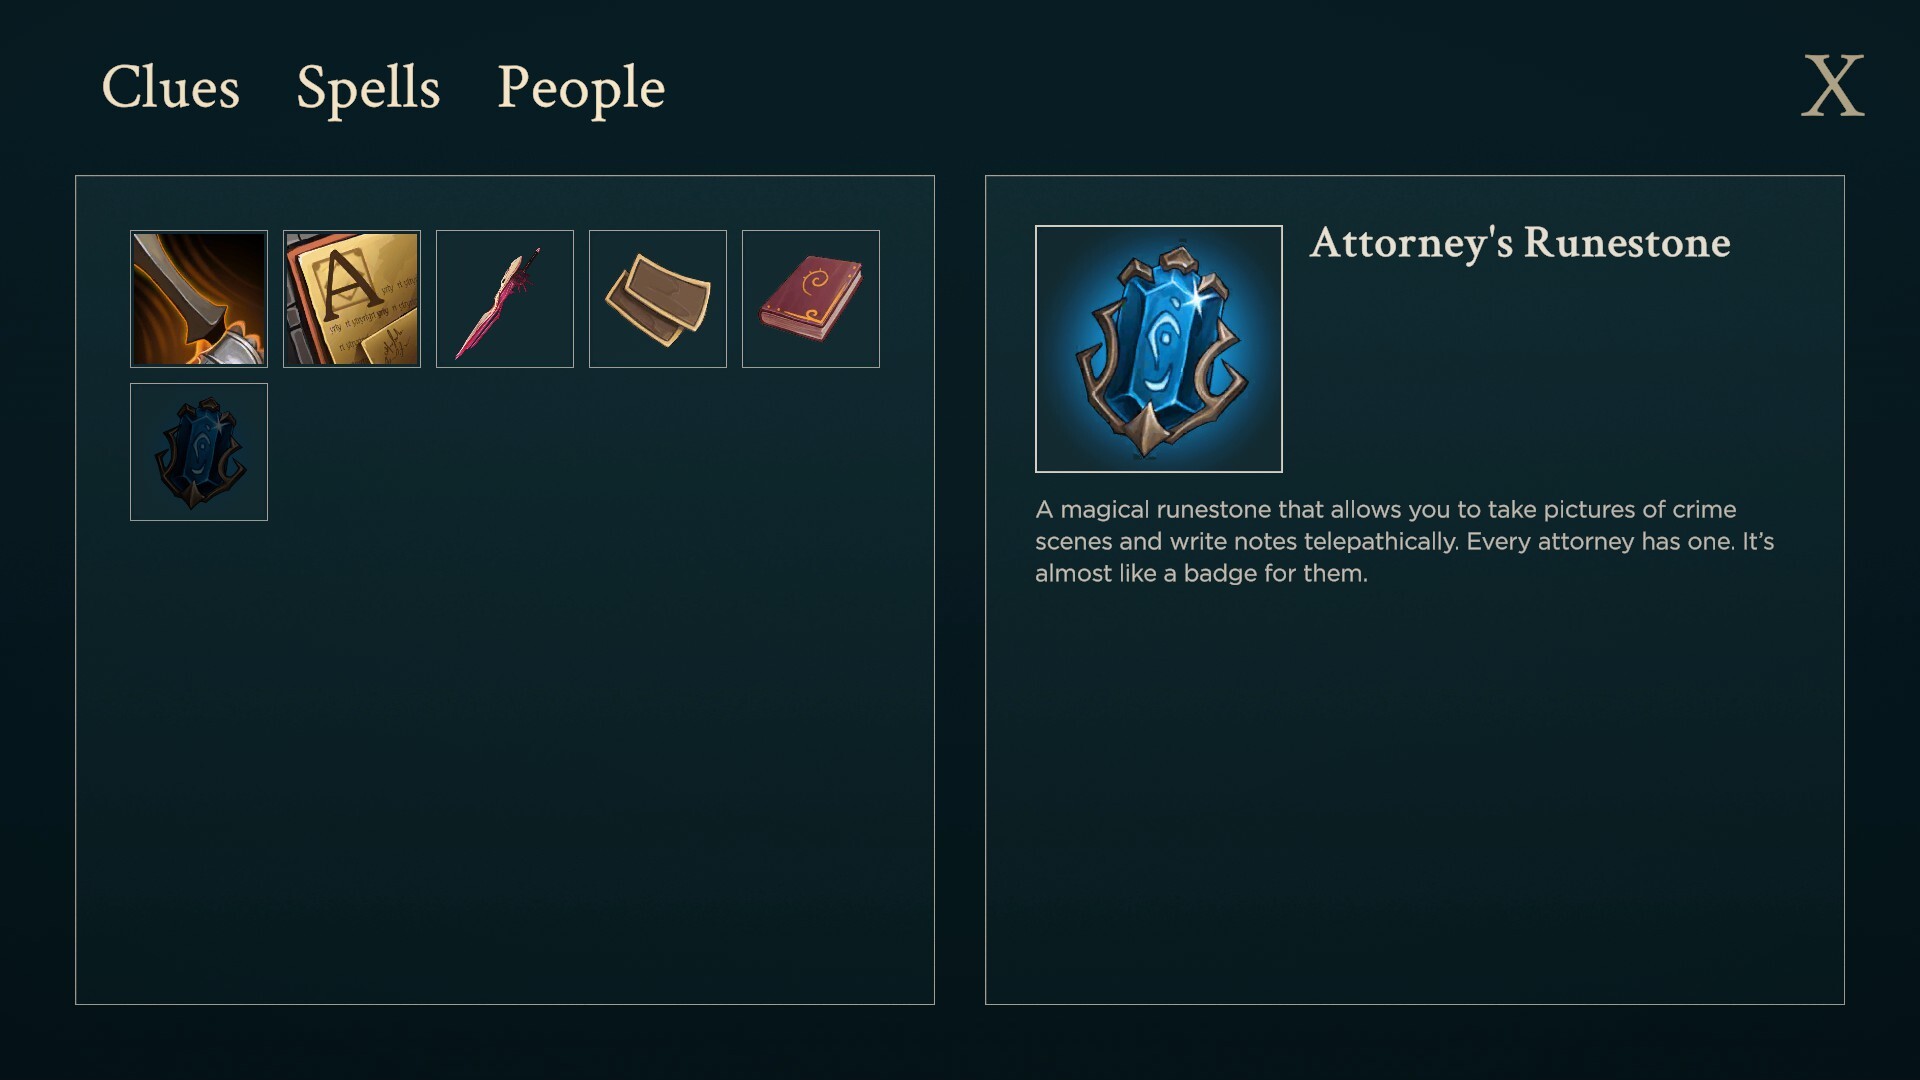1920x1080 pixels.
Task: Click empty space at bottom of clue grid panel
Action: tap(505, 850)
